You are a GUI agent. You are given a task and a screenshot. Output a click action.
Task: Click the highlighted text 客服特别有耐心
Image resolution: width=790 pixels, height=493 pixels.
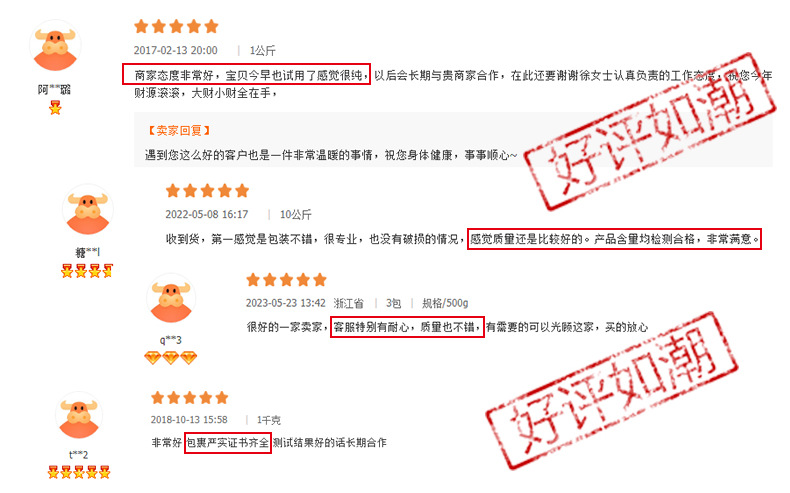coord(371,327)
